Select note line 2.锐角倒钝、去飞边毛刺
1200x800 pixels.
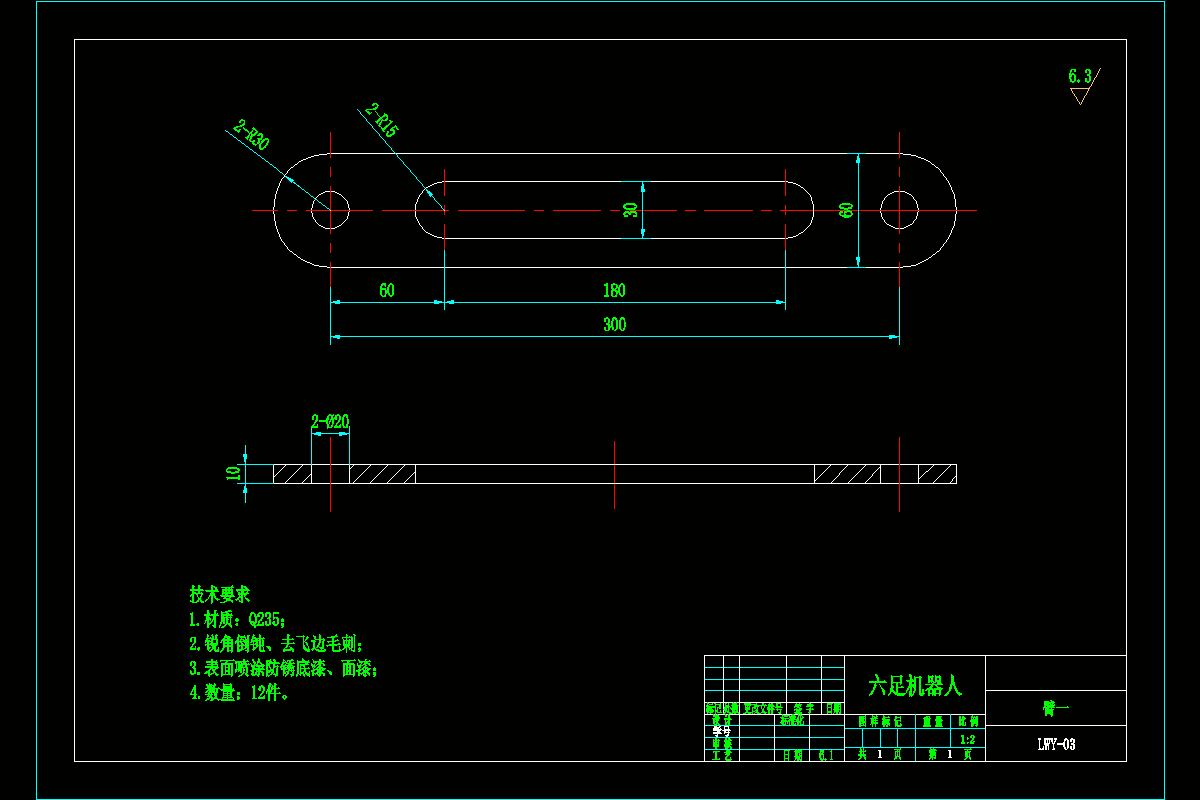click(x=276, y=644)
